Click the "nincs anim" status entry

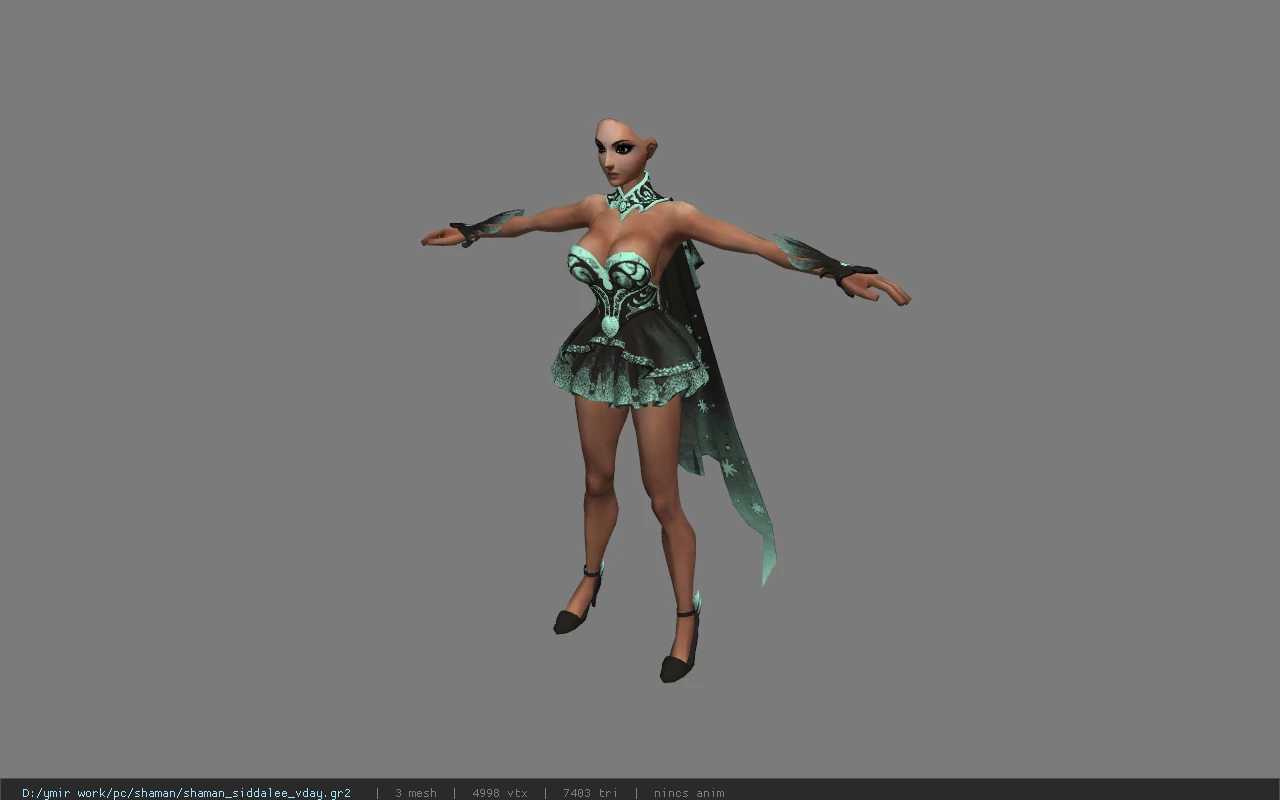point(689,793)
